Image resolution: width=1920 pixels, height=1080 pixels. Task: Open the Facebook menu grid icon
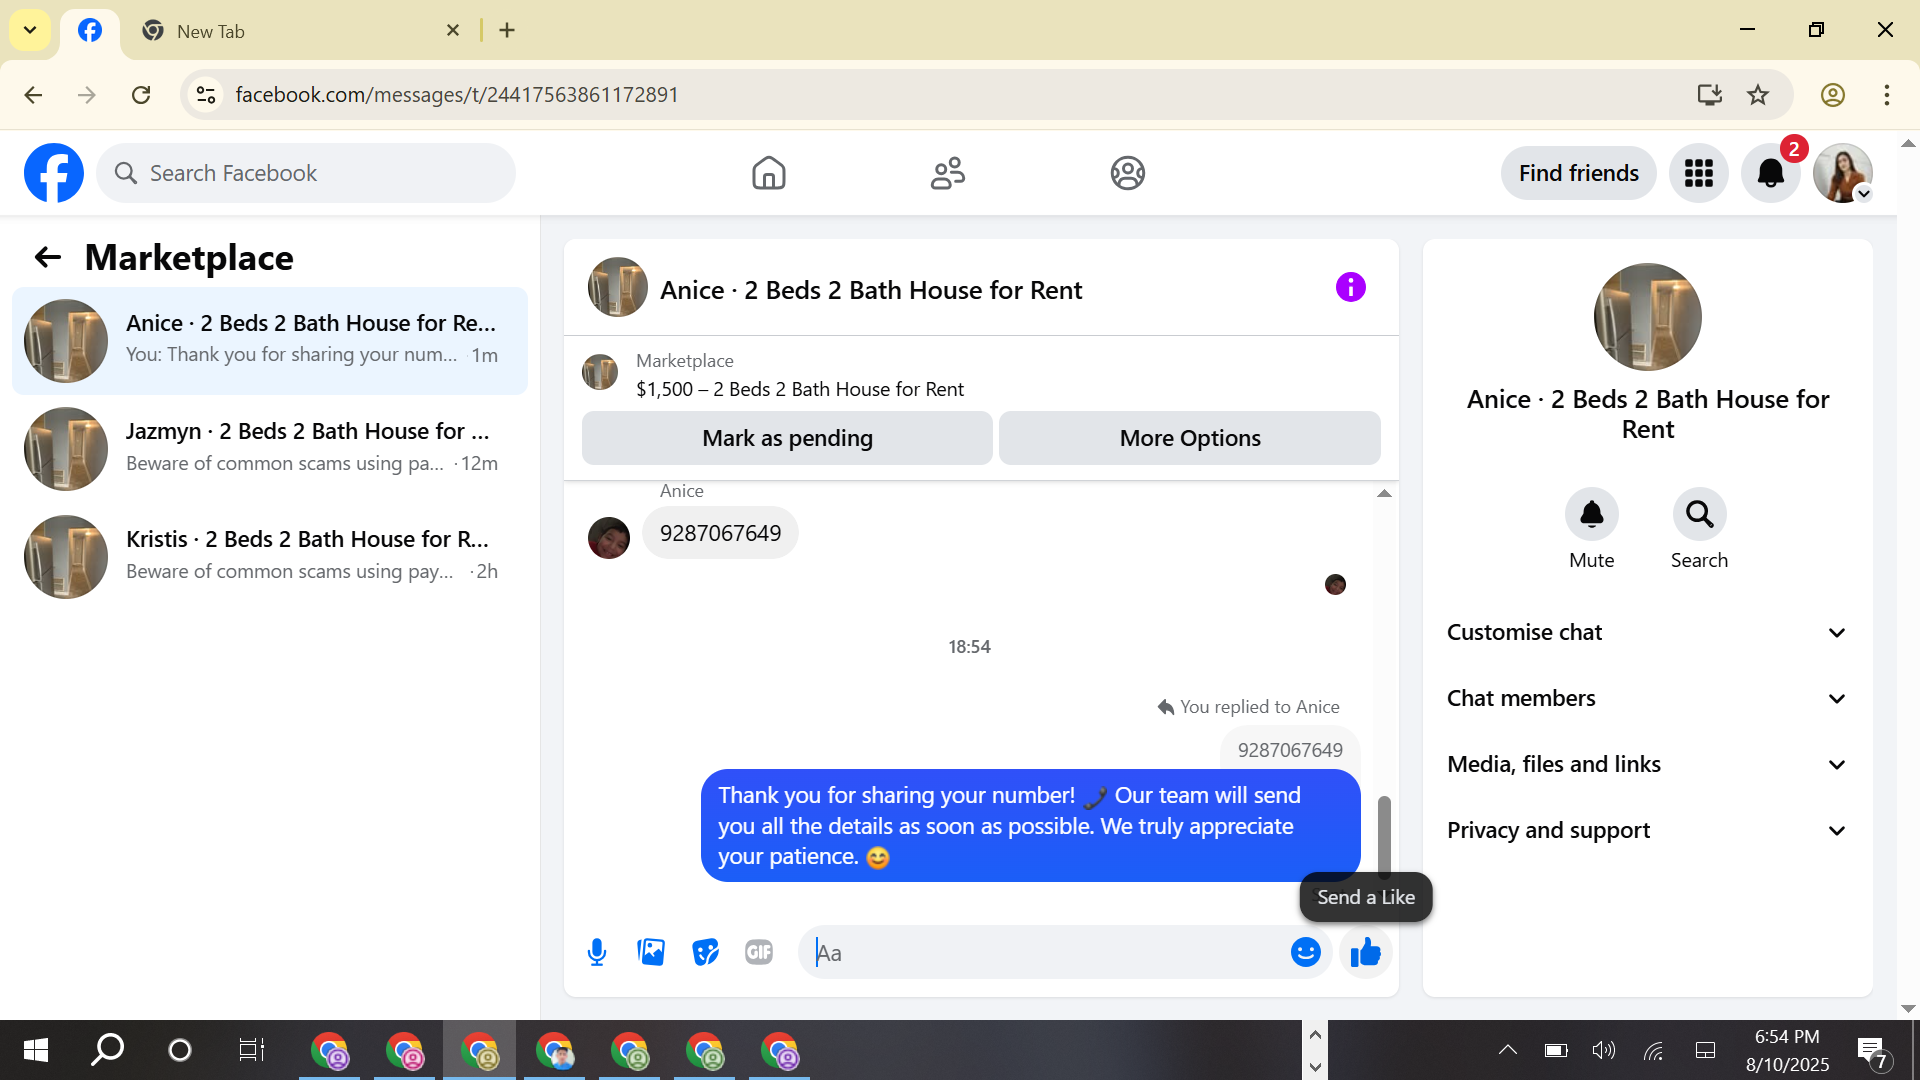[1698, 173]
